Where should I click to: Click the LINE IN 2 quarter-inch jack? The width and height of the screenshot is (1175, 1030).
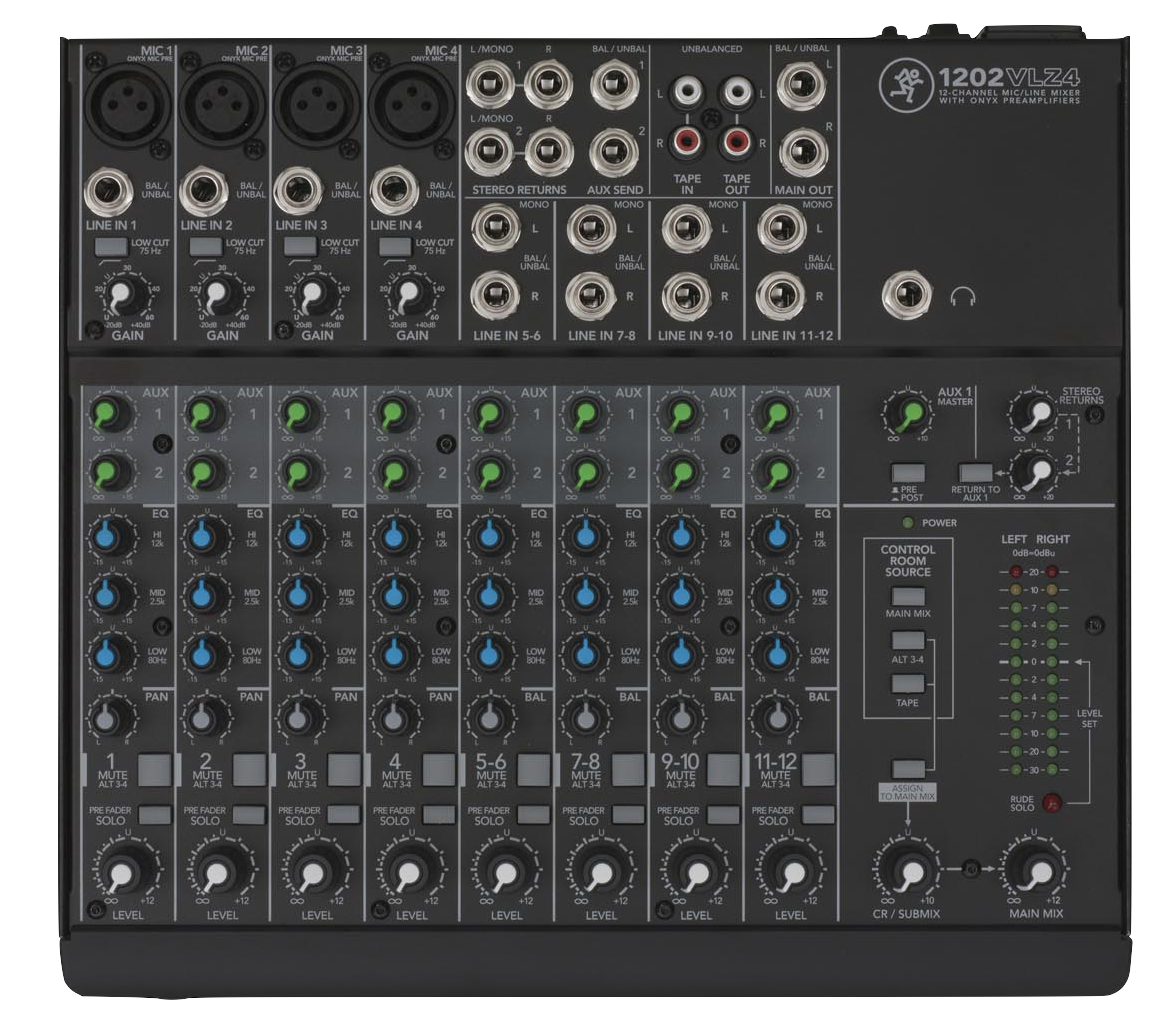click(204, 193)
